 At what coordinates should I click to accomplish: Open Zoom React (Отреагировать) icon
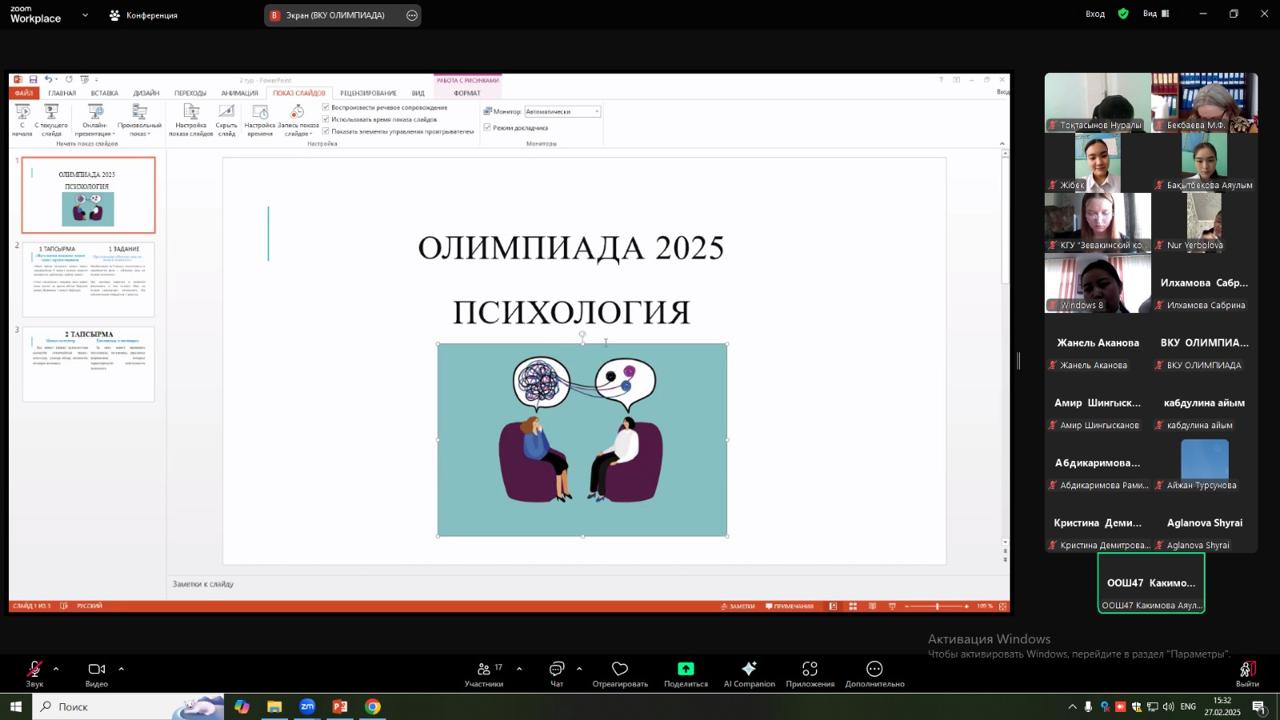[x=619, y=674]
